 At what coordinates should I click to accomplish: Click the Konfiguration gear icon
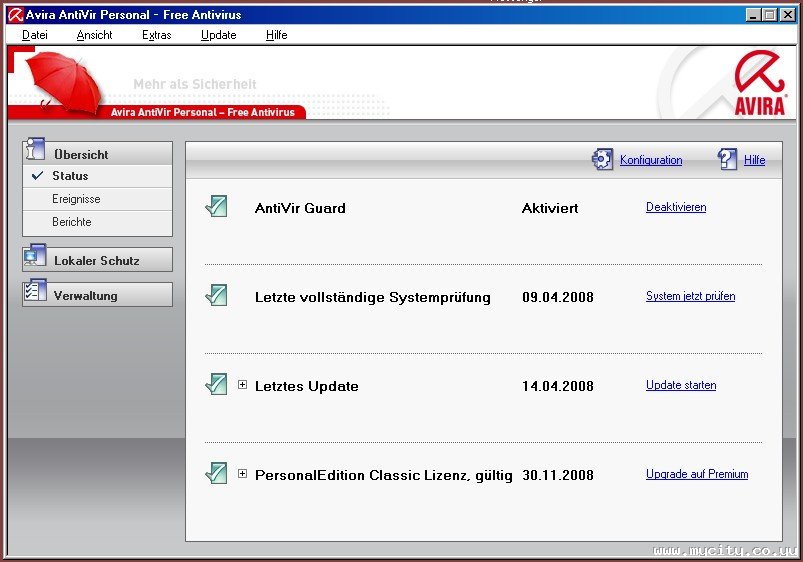tap(602, 159)
